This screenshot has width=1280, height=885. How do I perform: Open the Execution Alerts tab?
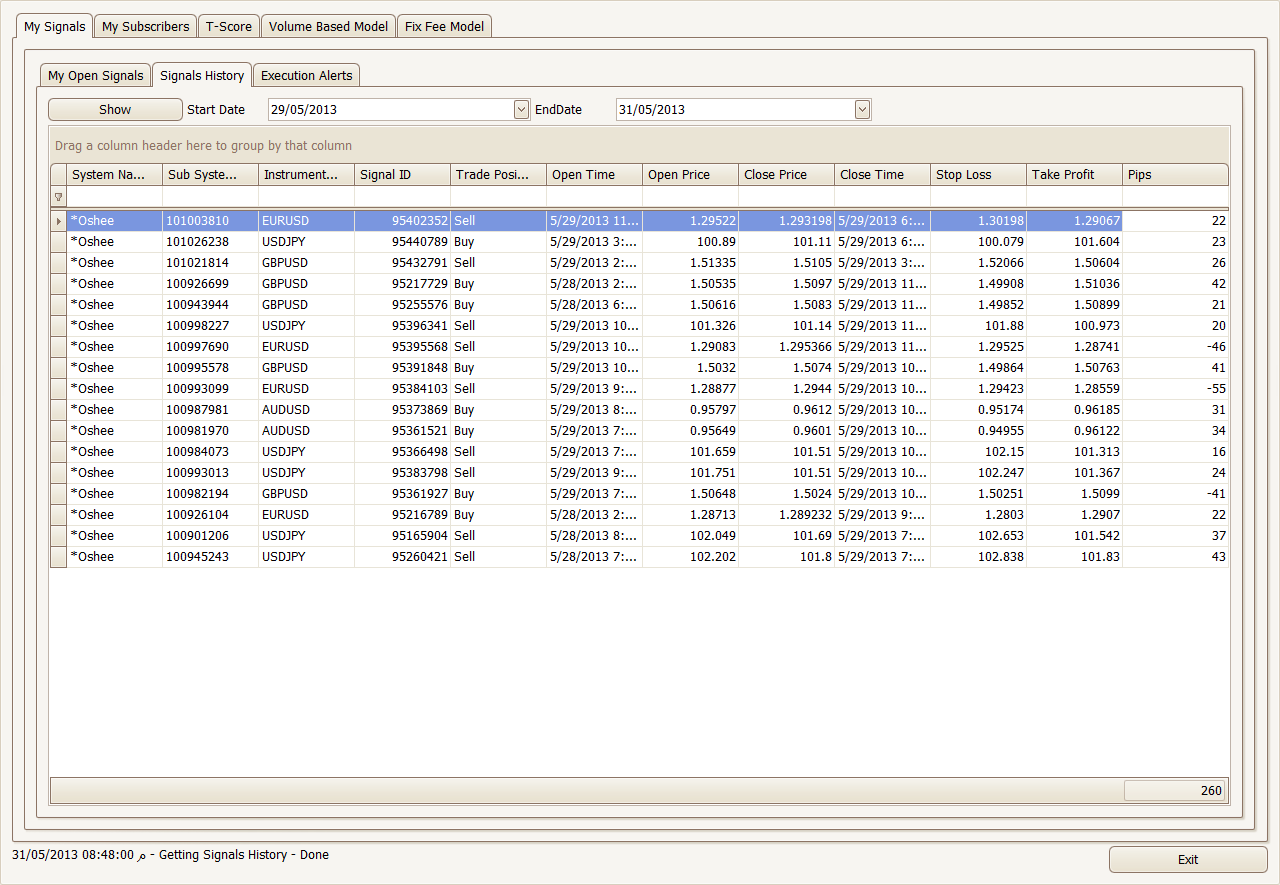point(307,76)
